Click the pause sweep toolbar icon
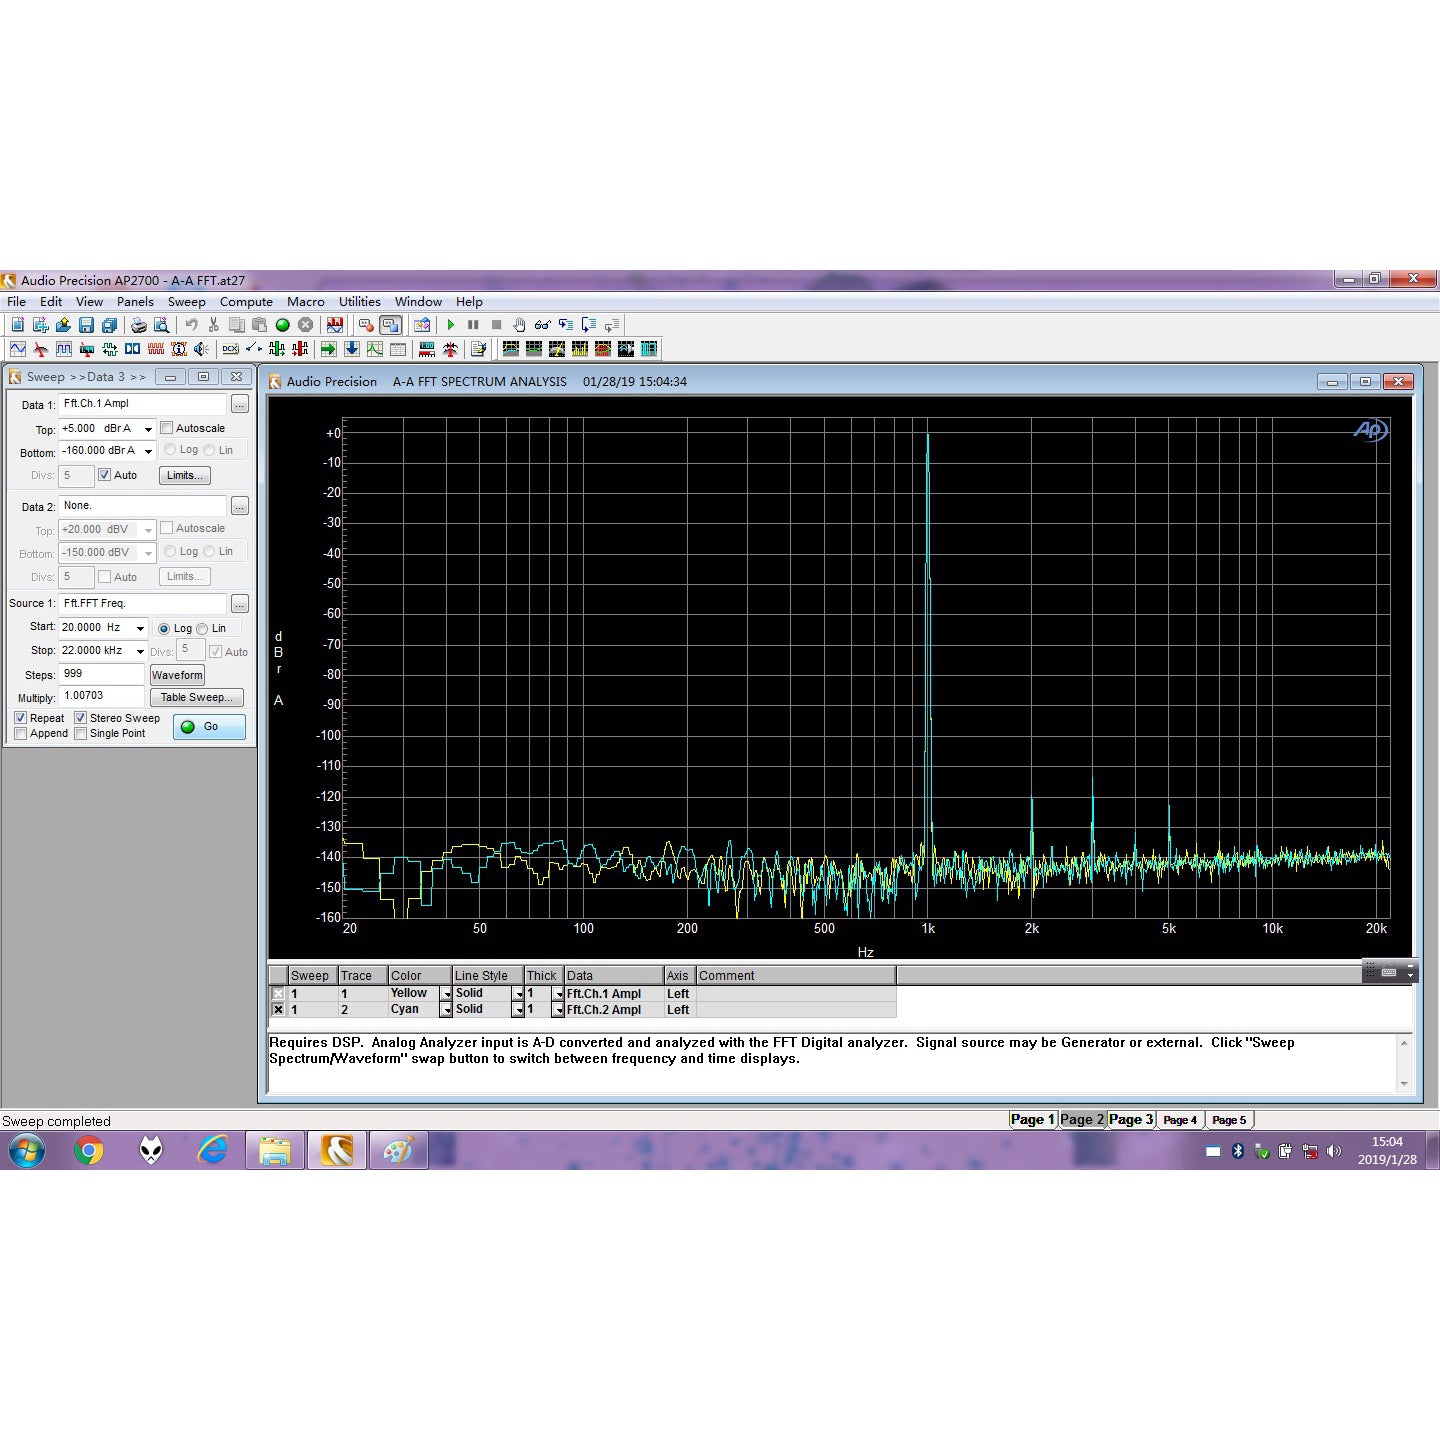The image size is (1440, 1440). click(473, 325)
